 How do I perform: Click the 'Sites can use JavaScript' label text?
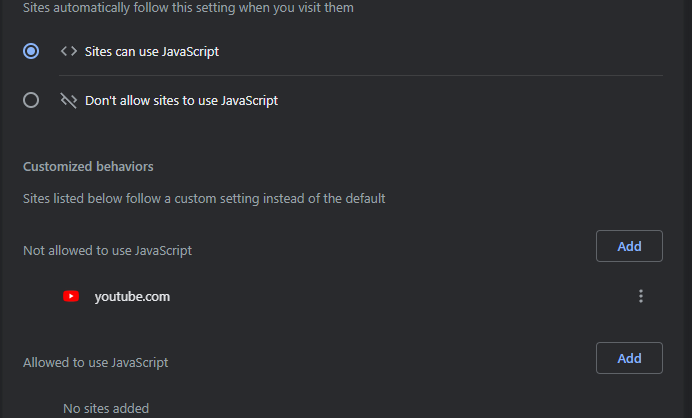152,52
